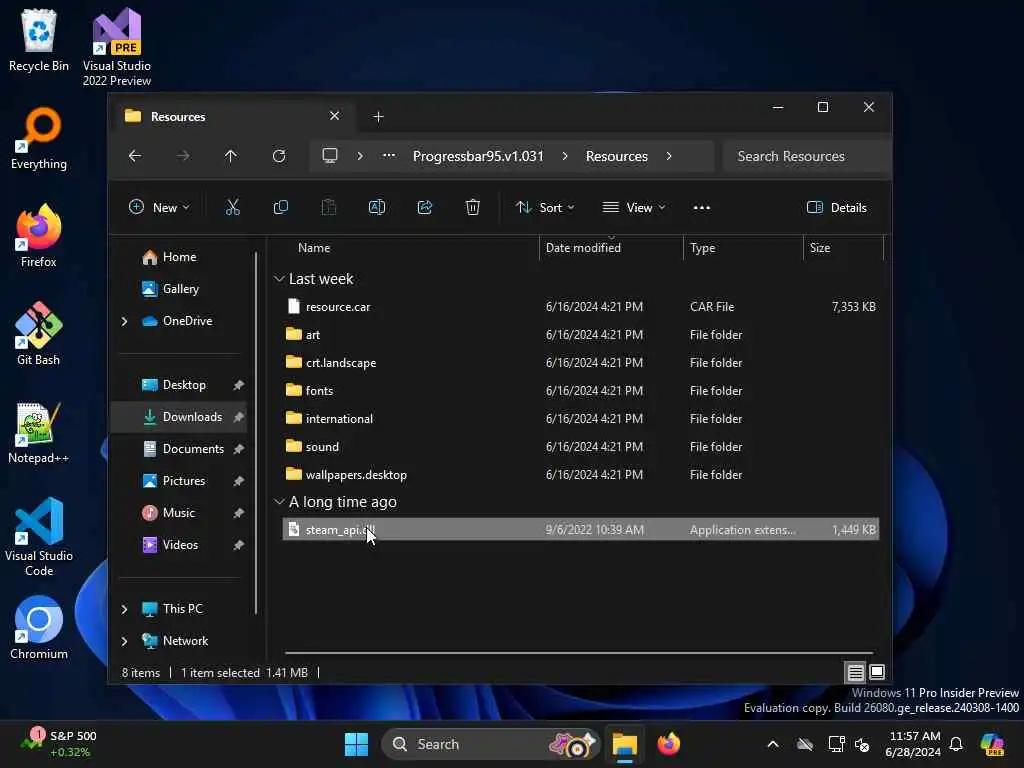Expand This PC in navigation pane
1024x768 pixels.
click(124, 609)
